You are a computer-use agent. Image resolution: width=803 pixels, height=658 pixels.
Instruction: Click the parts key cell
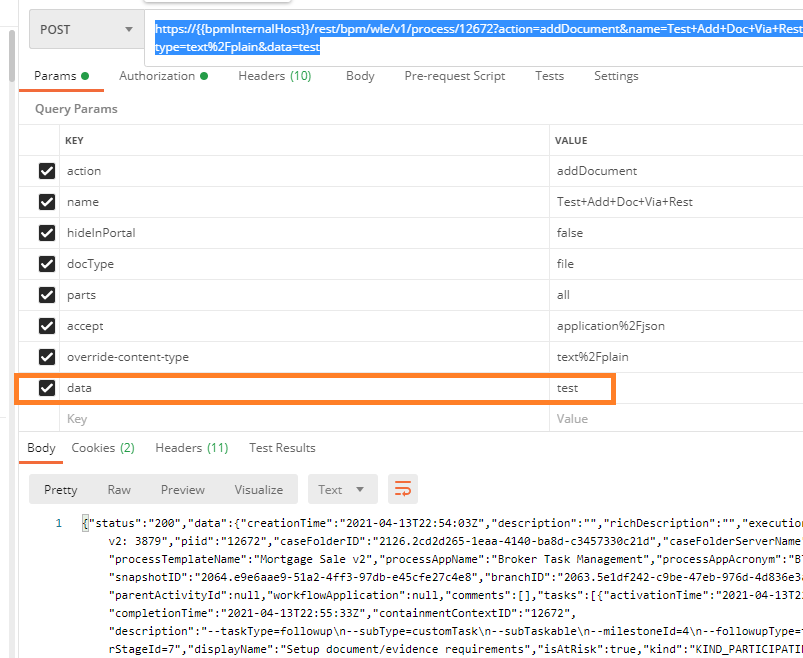304,295
